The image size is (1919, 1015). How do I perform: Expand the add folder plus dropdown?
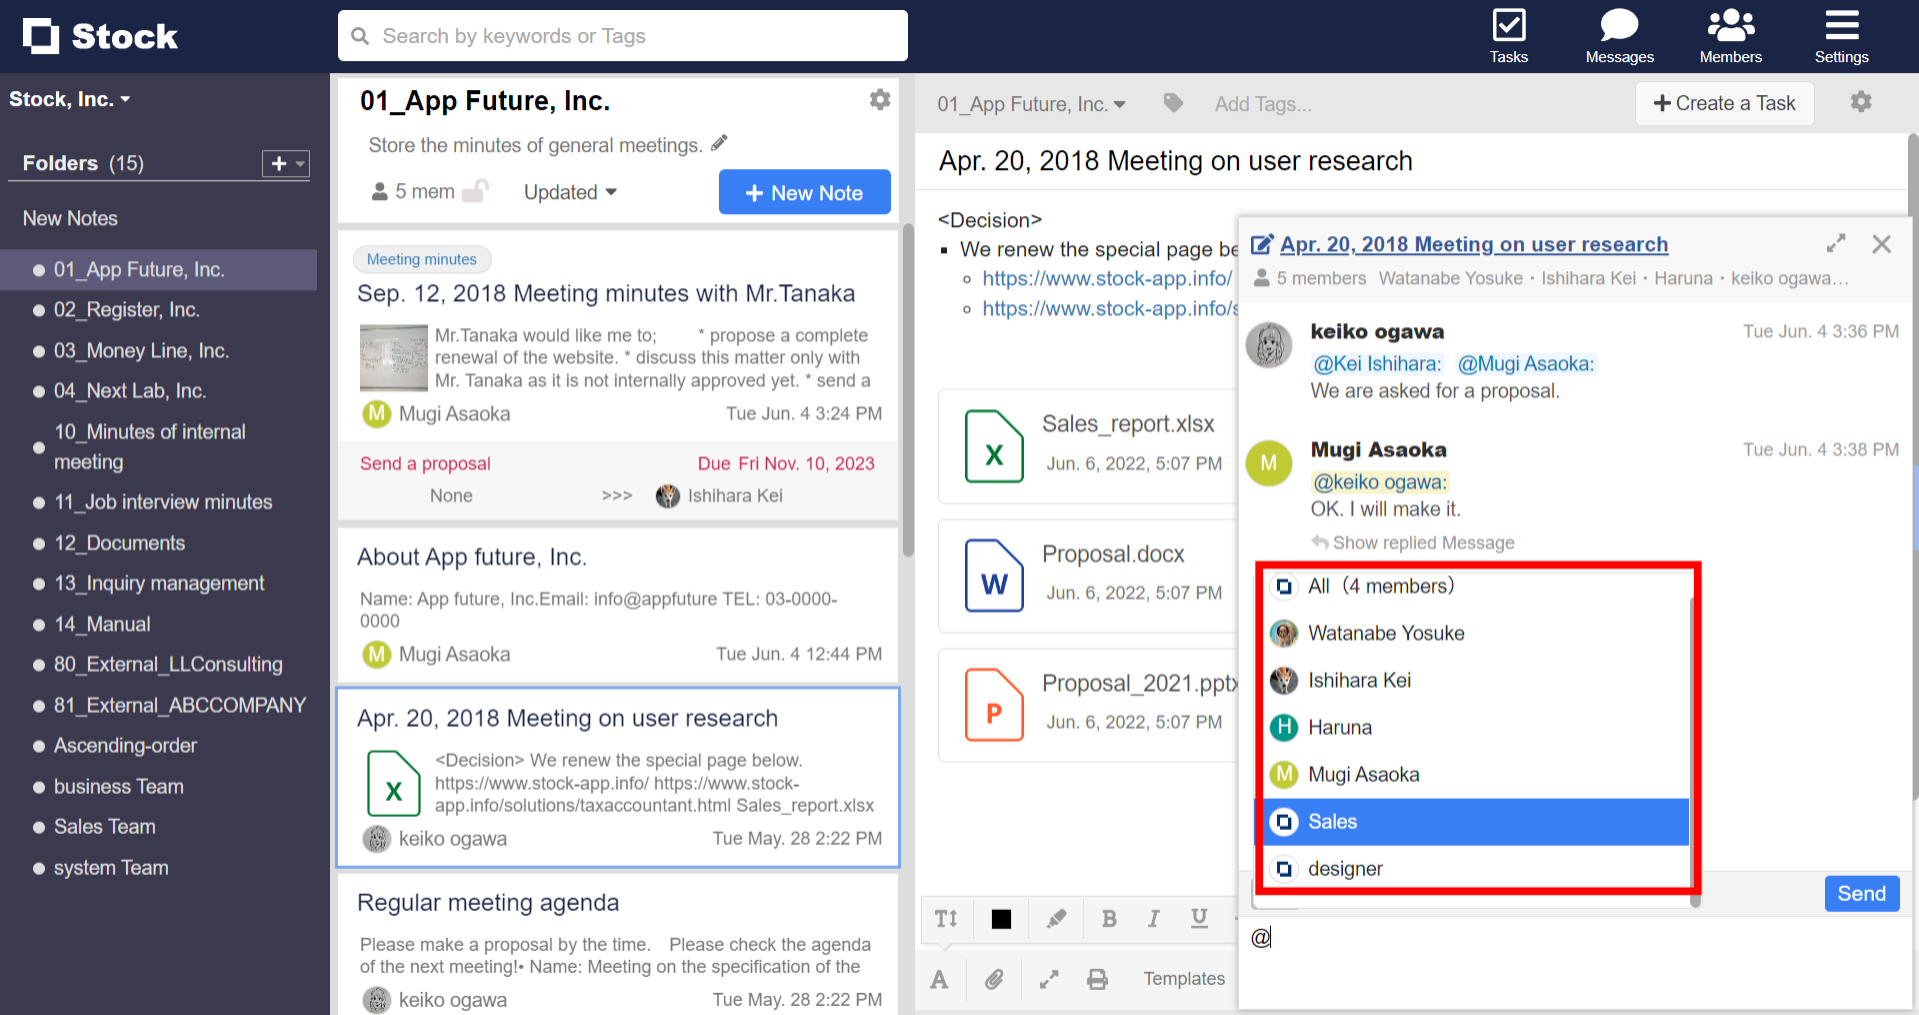[x=286, y=163]
